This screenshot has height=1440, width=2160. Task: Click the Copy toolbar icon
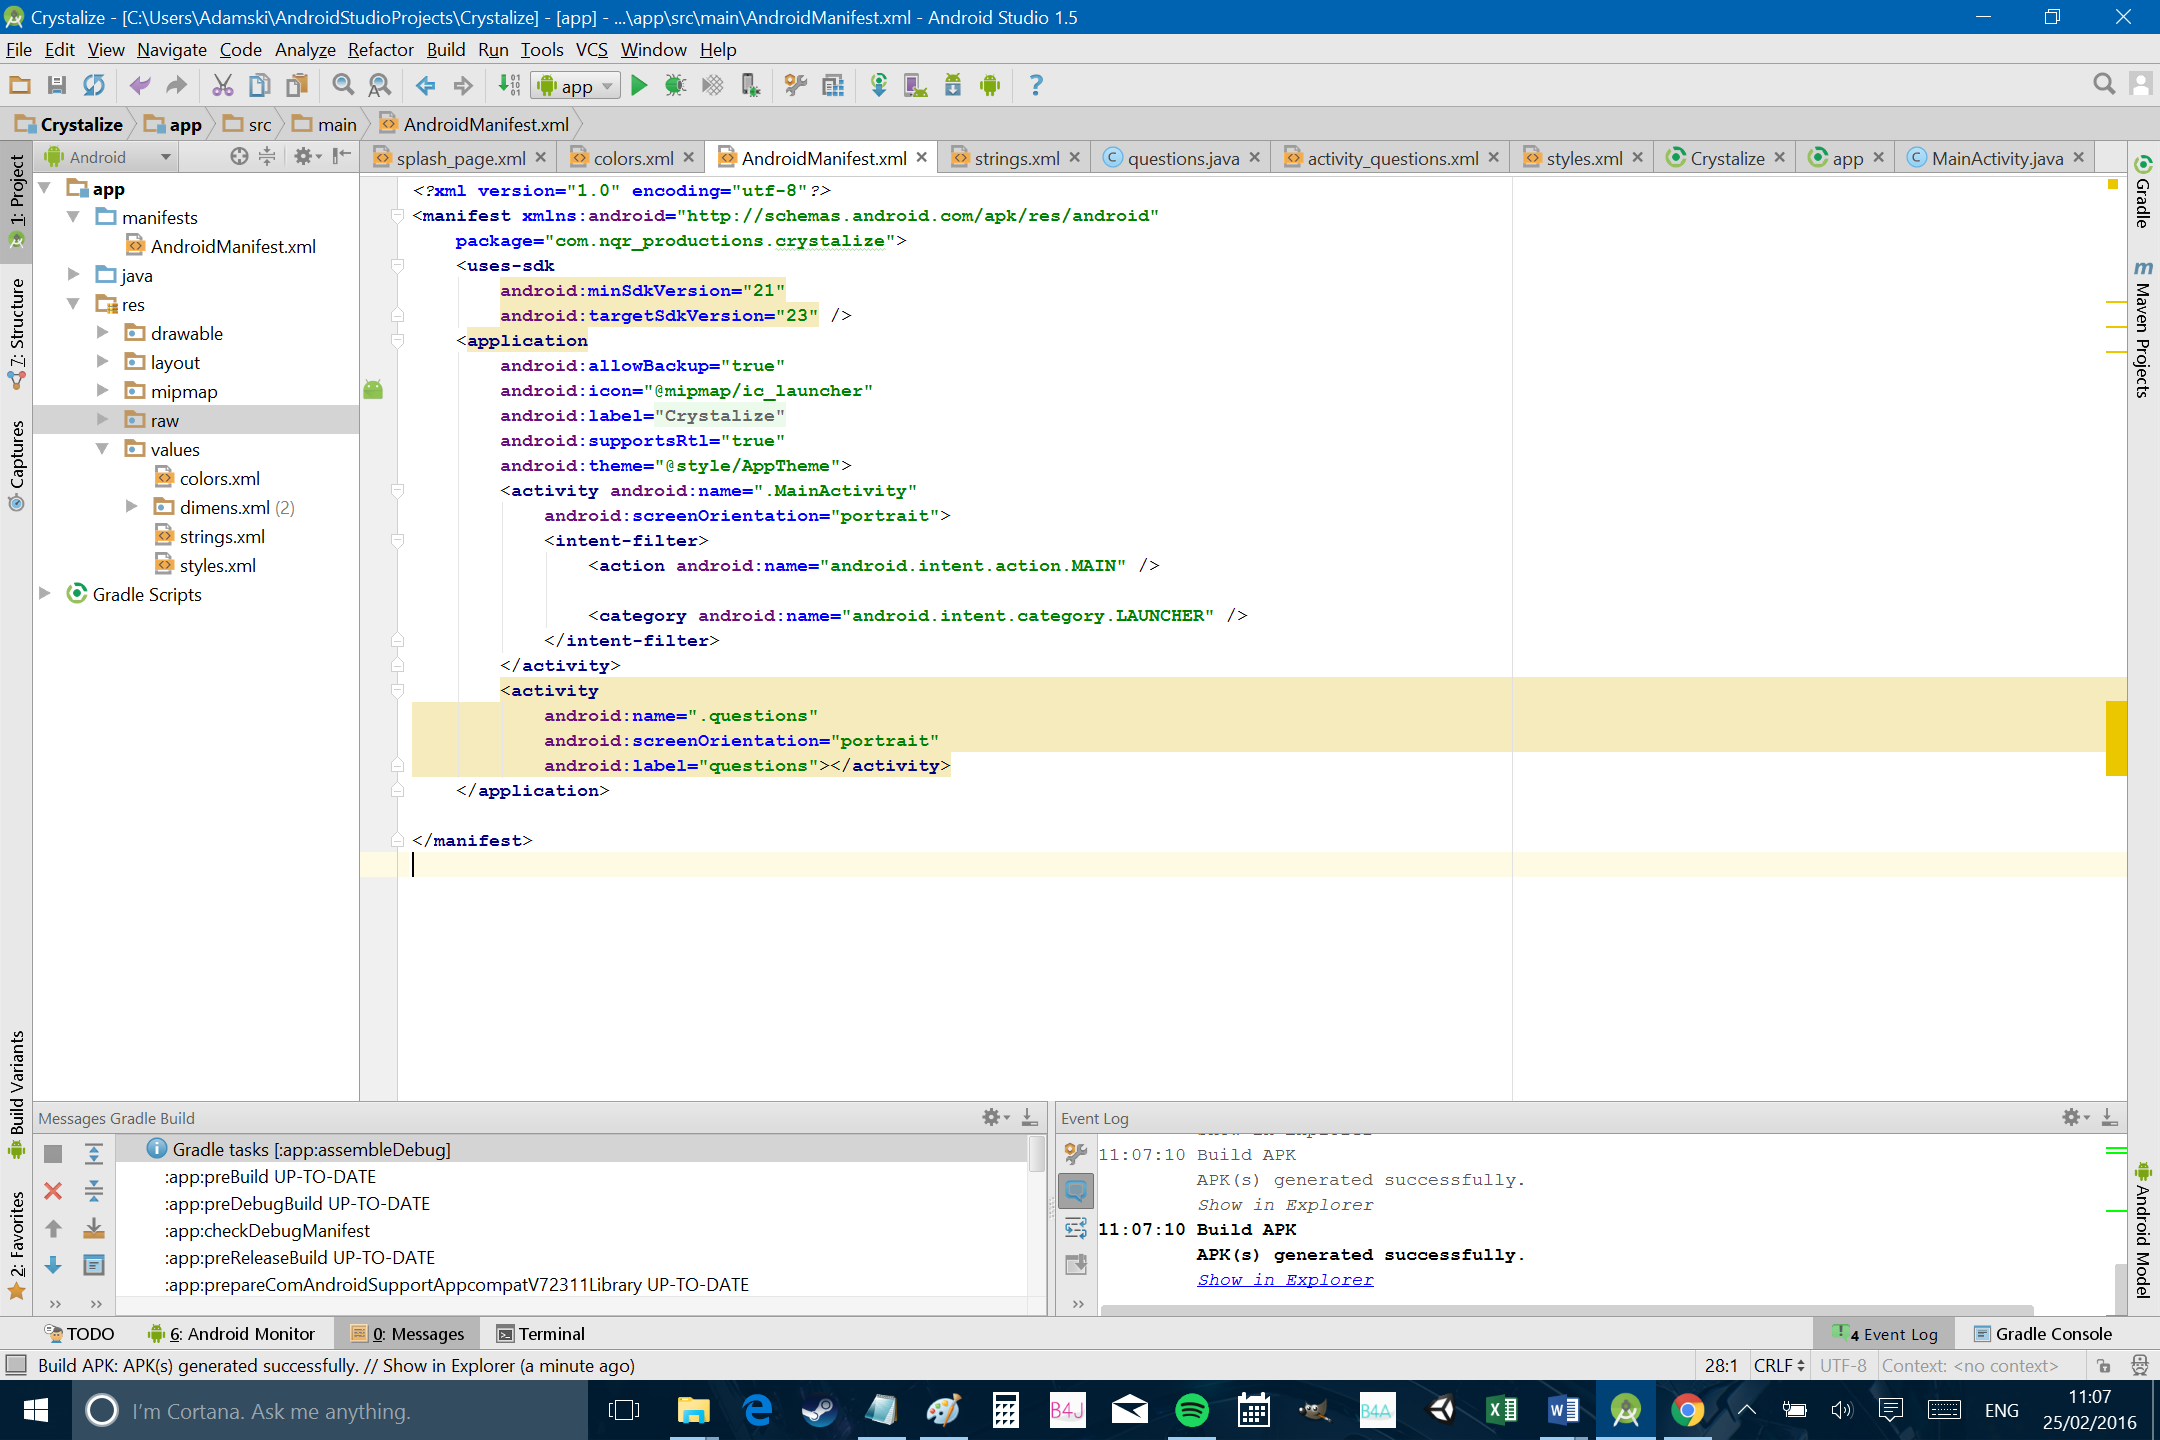(x=259, y=86)
